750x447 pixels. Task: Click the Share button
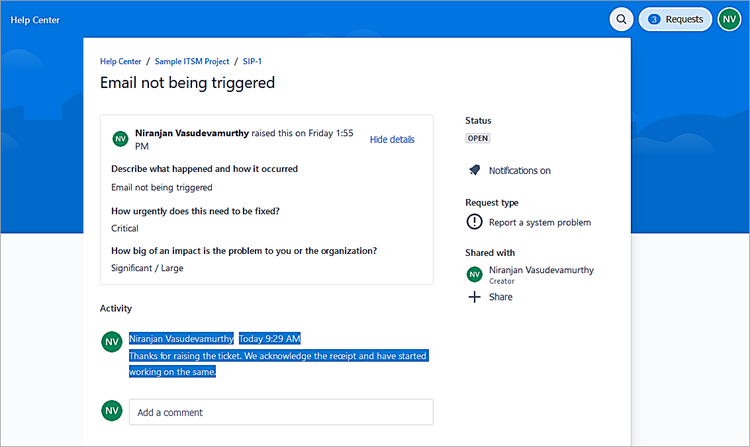coord(501,297)
